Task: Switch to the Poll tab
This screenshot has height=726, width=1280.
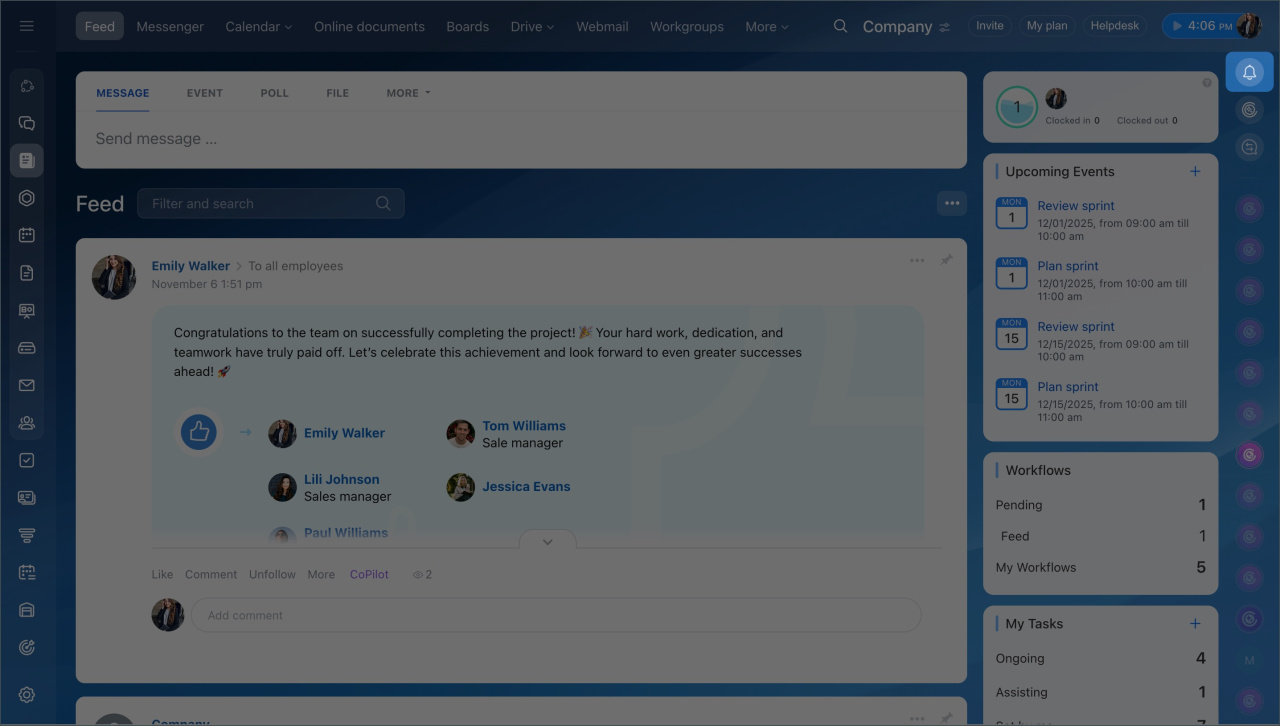Action: (274, 93)
